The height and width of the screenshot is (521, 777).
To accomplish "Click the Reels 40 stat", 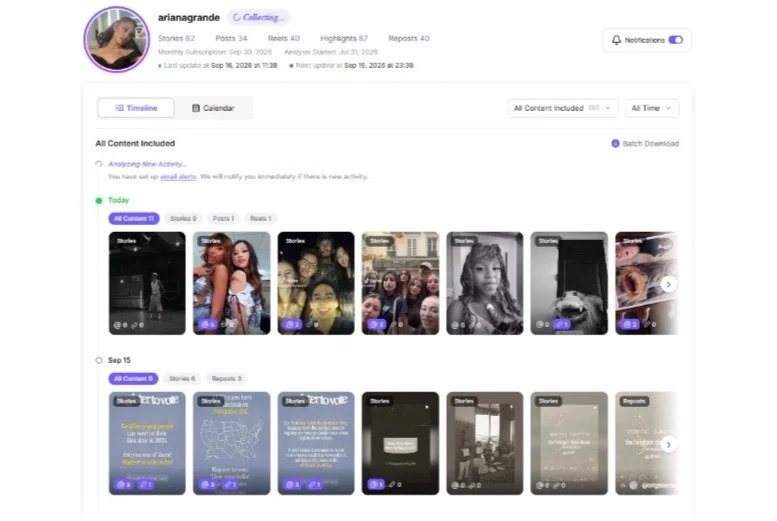I will tap(283, 38).
